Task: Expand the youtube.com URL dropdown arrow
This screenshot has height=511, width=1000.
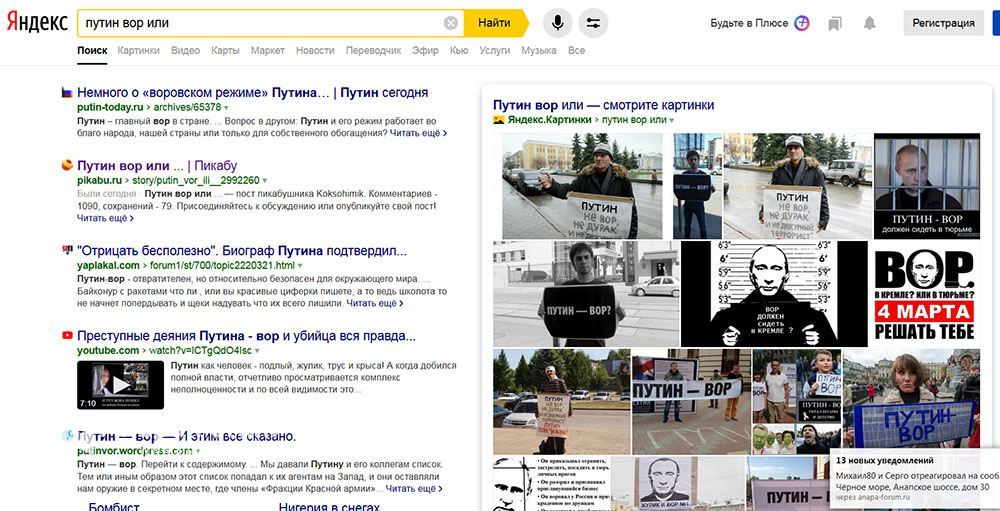Action: click(257, 351)
